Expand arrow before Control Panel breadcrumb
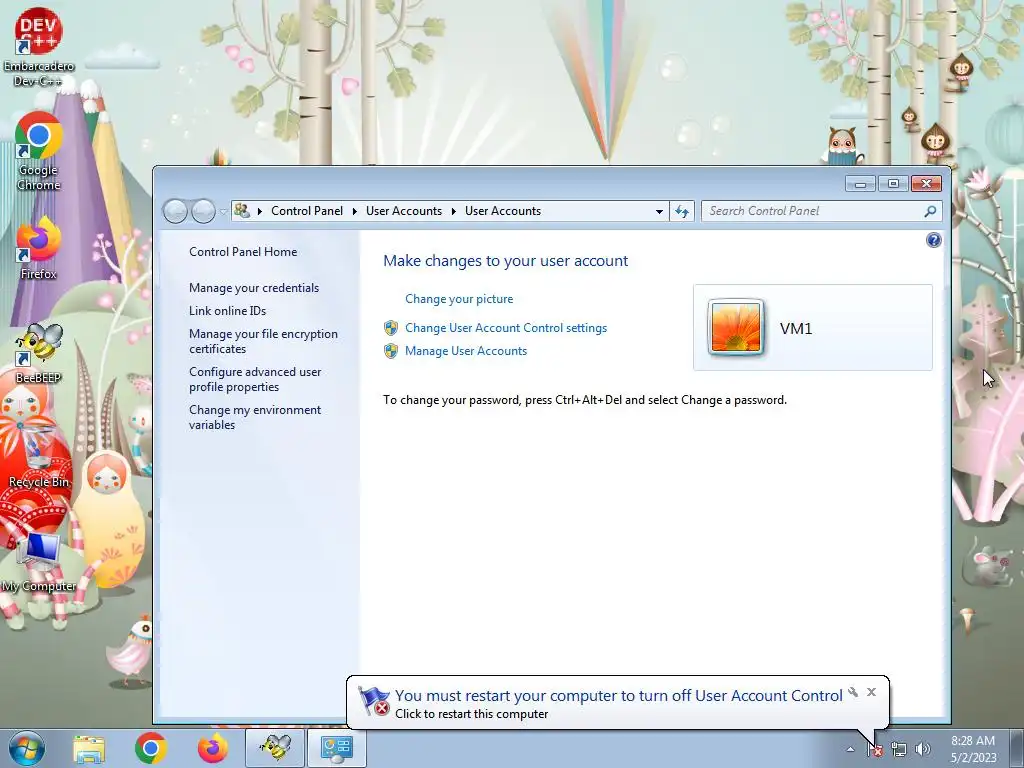 [260, 211]
